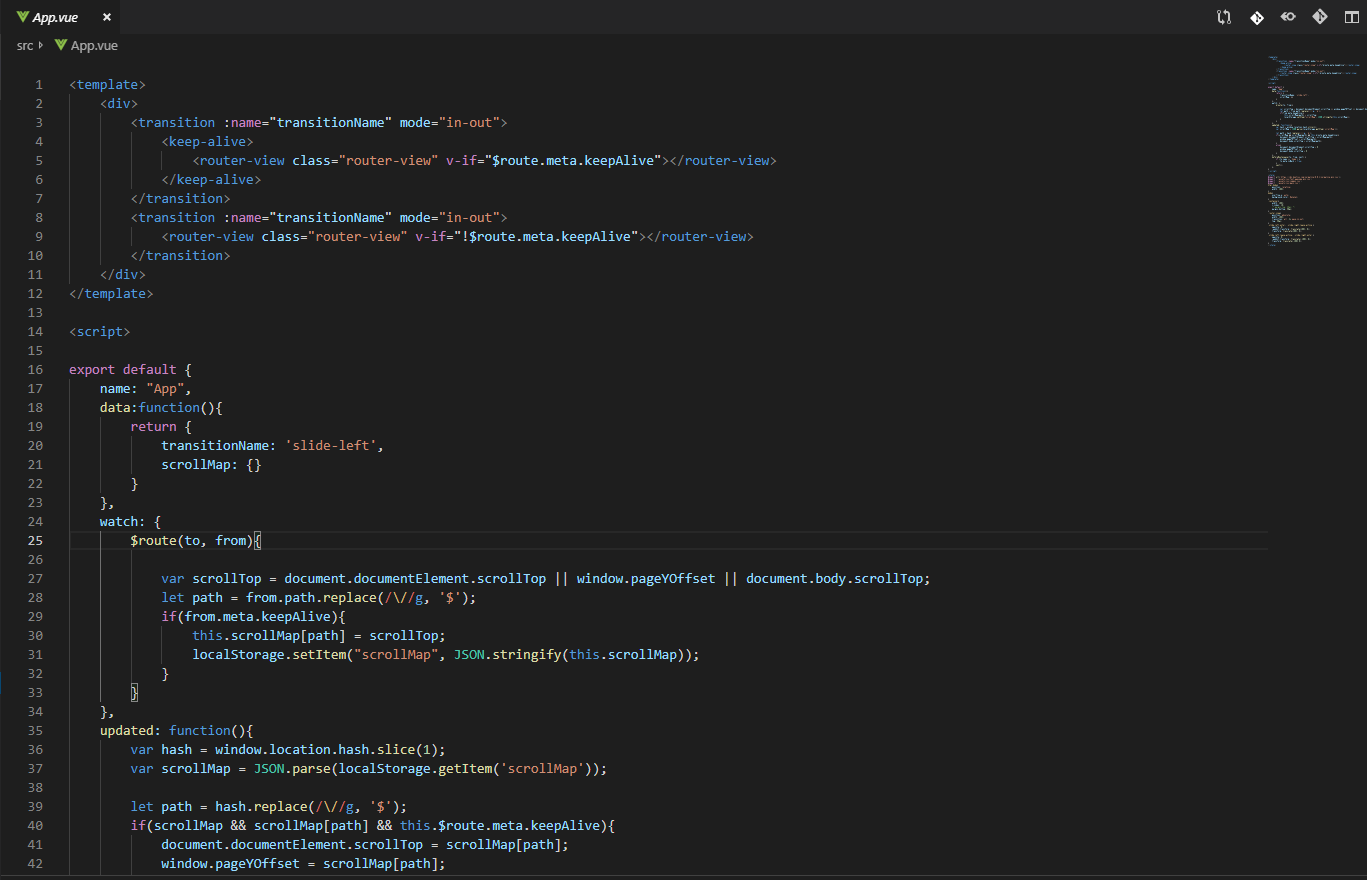The height and width of the screenshot is (880, 1367).
Task: Click 'scrollMap: {}' property
Action: coord(211,464)
